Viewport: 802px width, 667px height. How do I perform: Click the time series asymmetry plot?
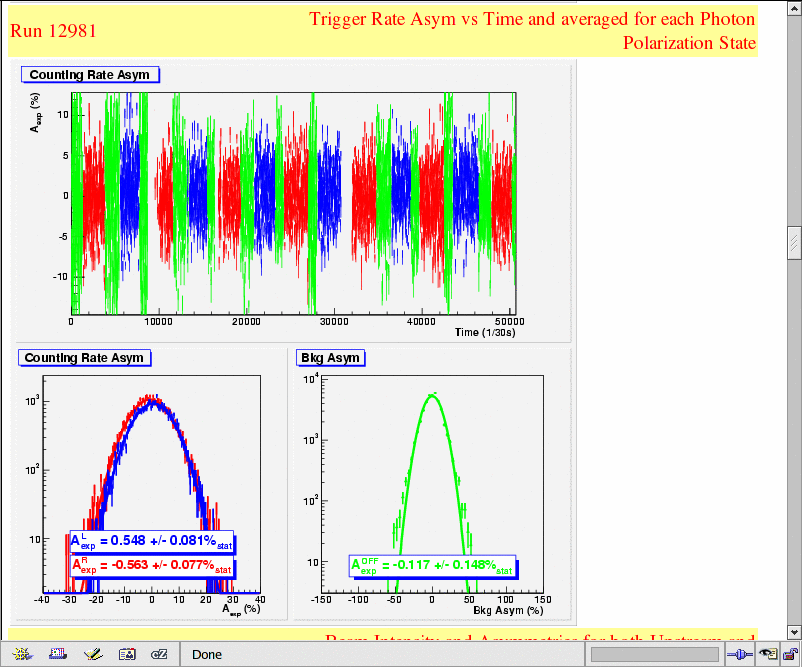[294, 203]
